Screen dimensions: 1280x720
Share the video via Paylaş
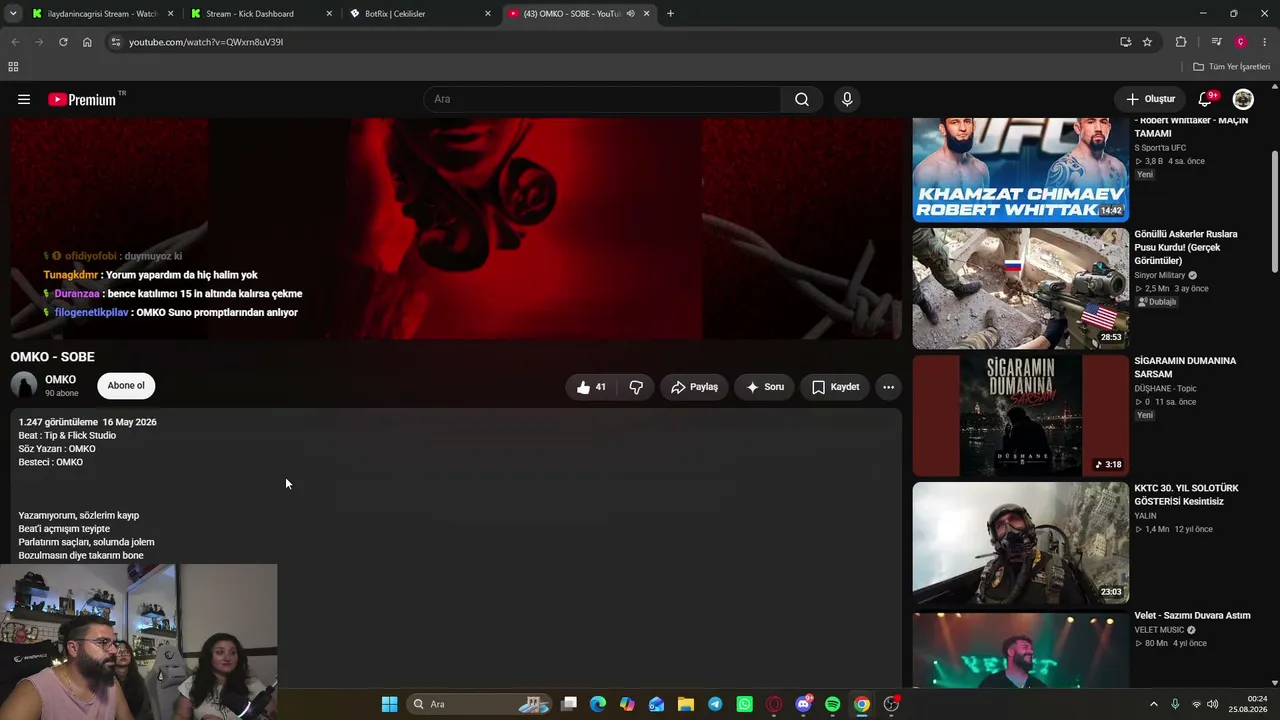694,387
